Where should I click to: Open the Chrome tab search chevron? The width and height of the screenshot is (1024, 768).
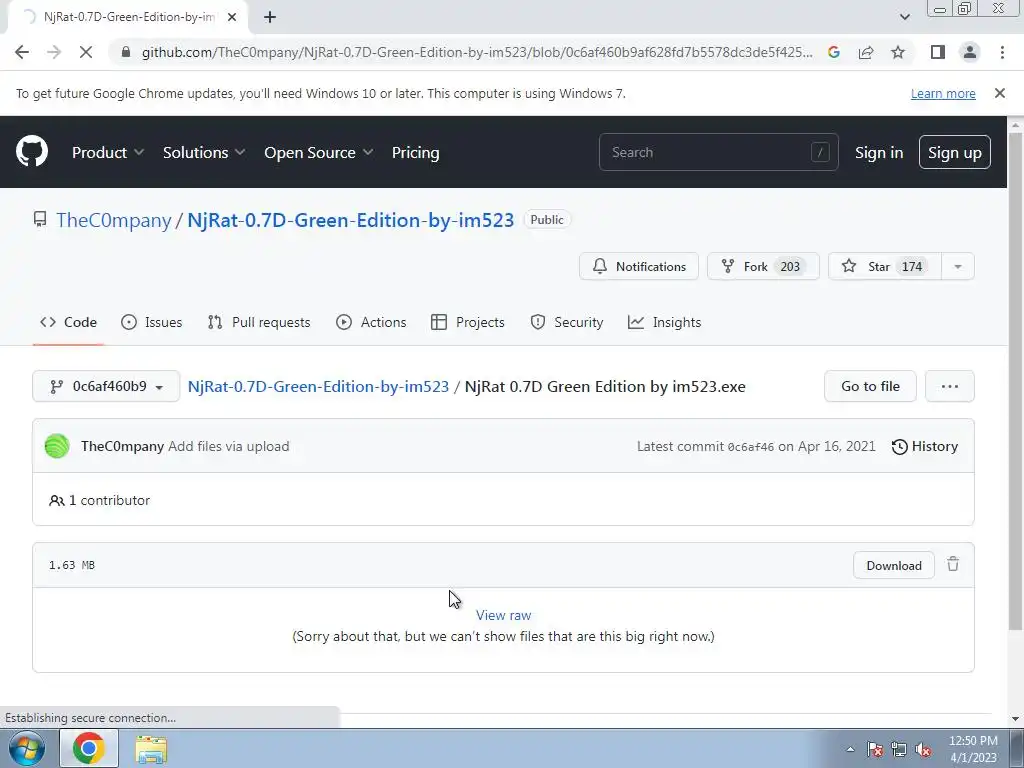pyautogui.click(x=904, y=17)
